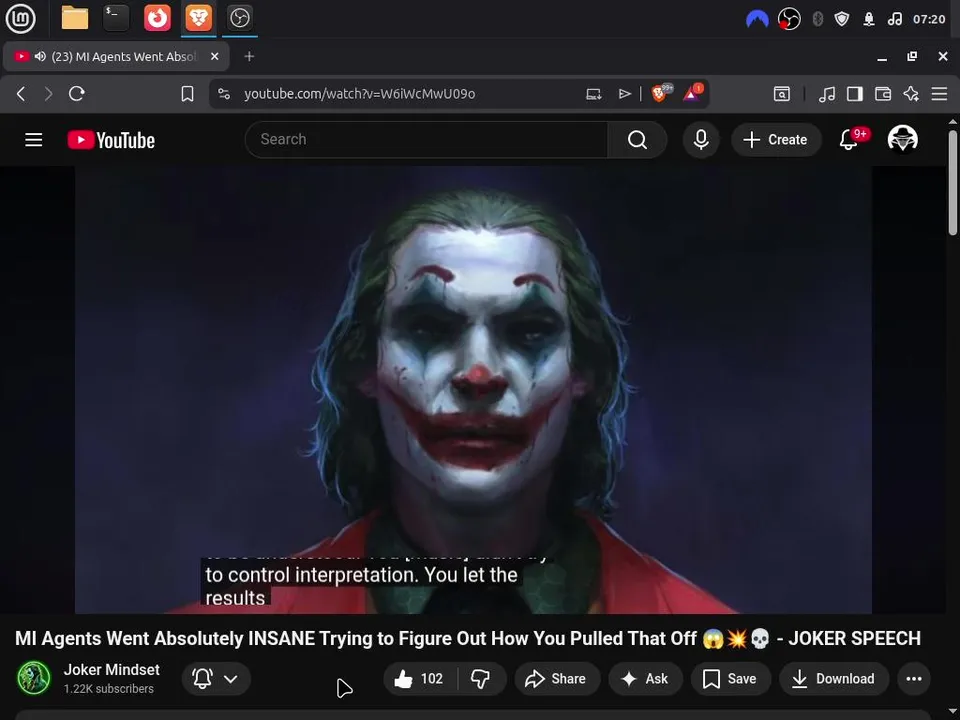960x720 pixels.
Task: Open the Joker Mindset channel avatar
Action: click(x=34, y=678)
